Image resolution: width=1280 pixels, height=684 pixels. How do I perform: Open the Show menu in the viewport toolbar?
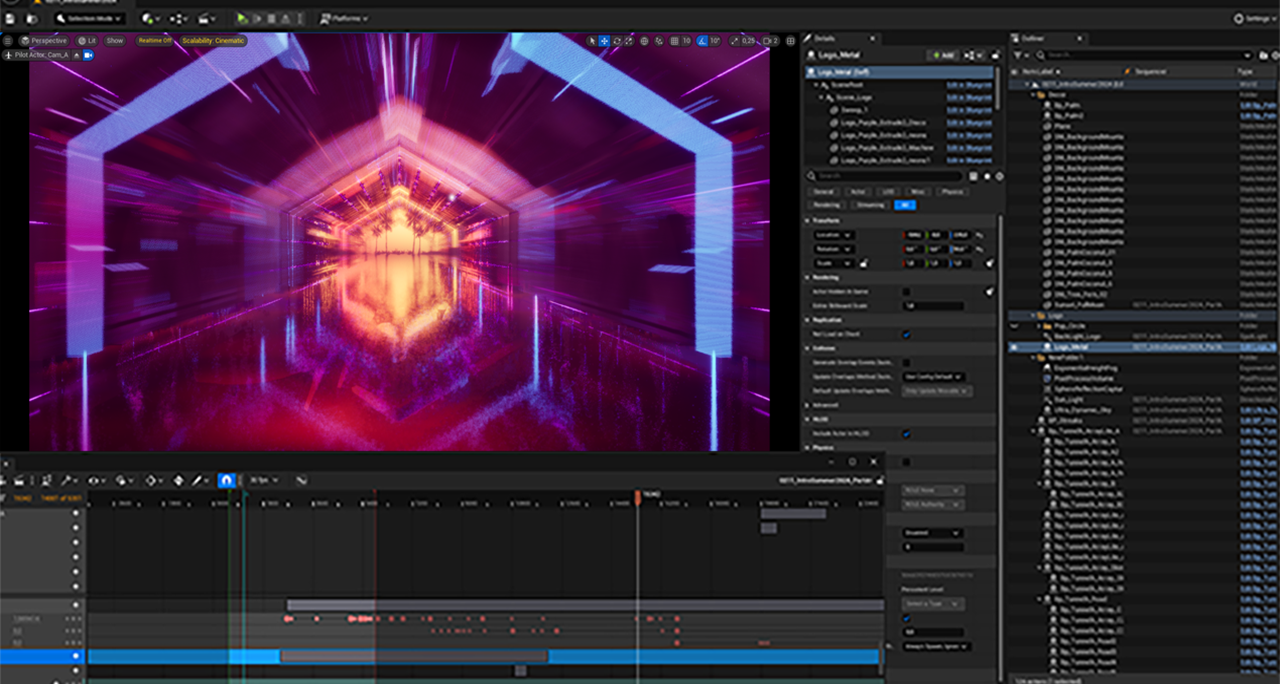pos(113,41)
